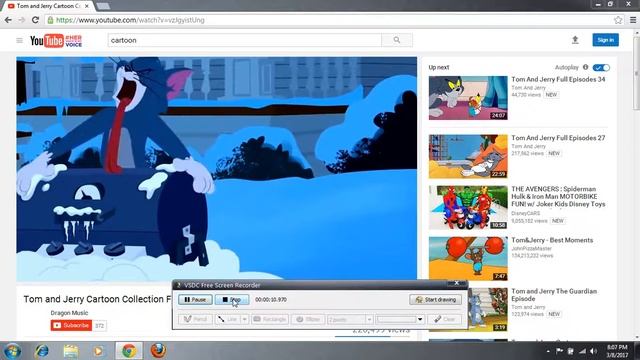
Task: Pause recording in VSDC Screen Recorder
Action: tap(195, 300)
